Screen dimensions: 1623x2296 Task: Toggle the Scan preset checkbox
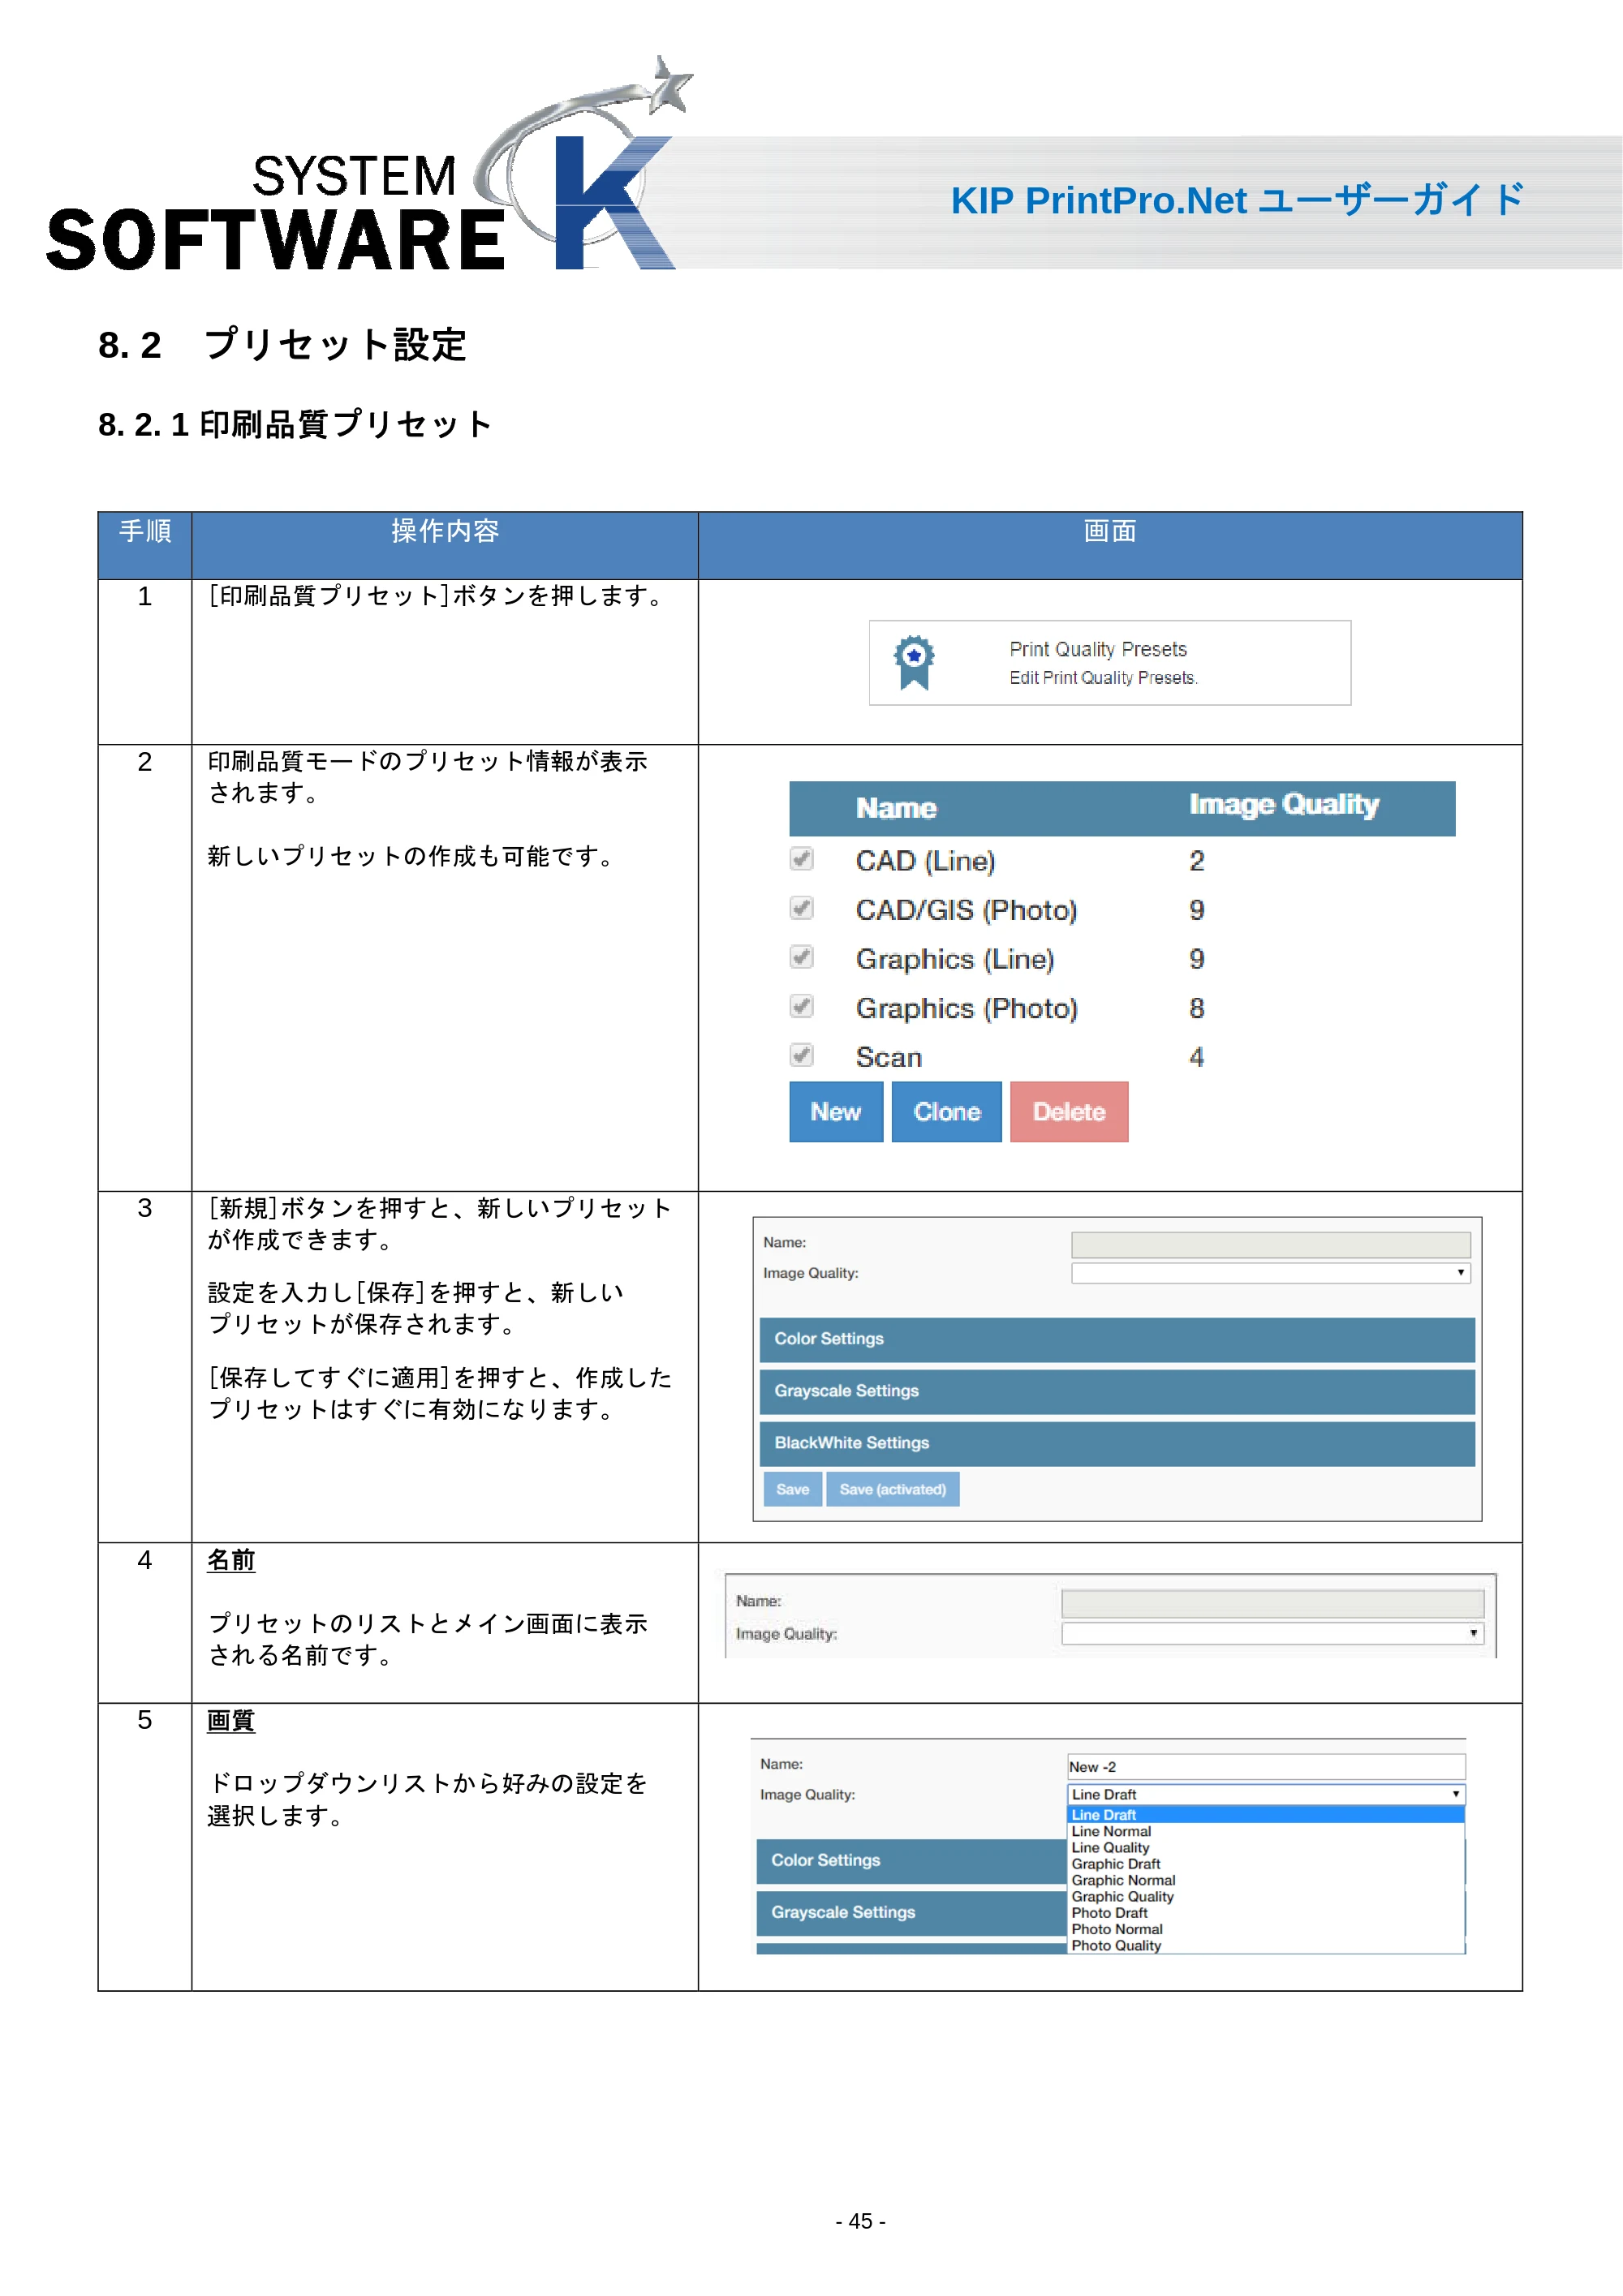801,1055
